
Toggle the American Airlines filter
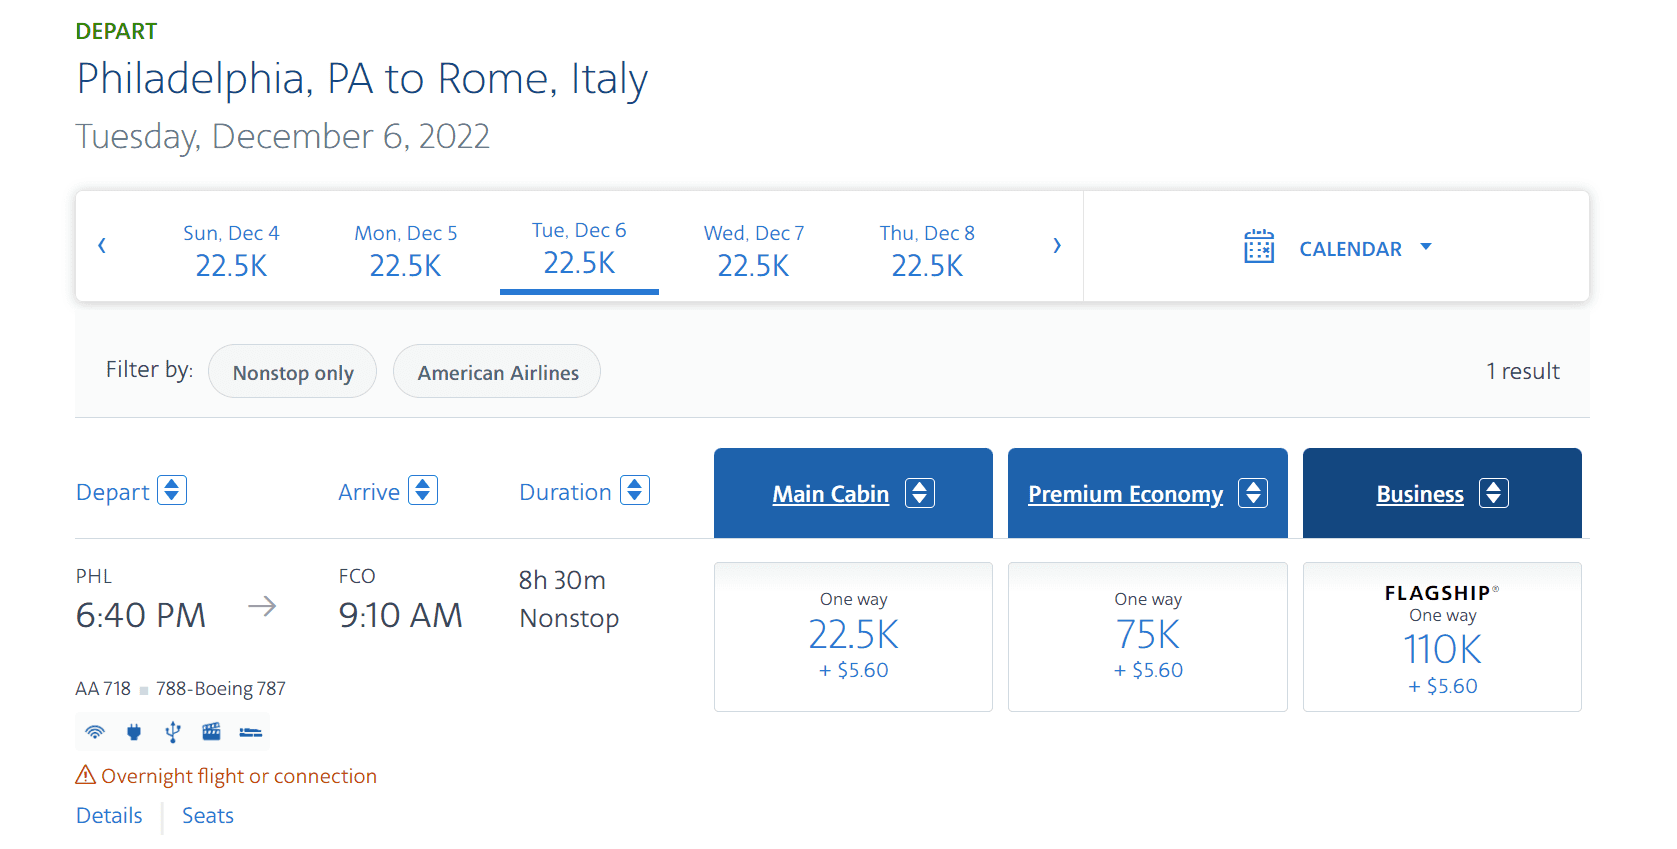point(497,371)
